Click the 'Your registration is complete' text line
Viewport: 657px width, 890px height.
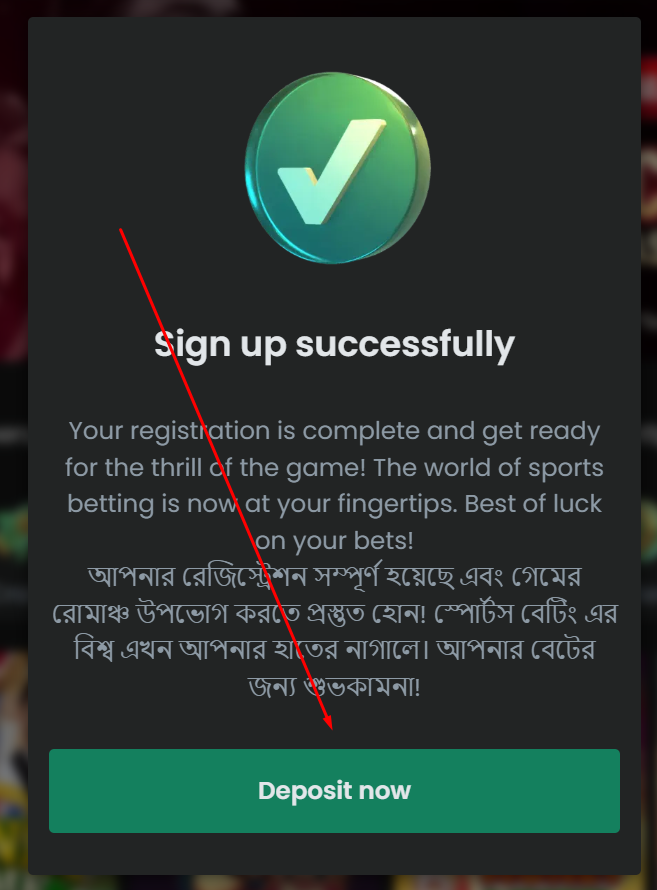point(334,432)
